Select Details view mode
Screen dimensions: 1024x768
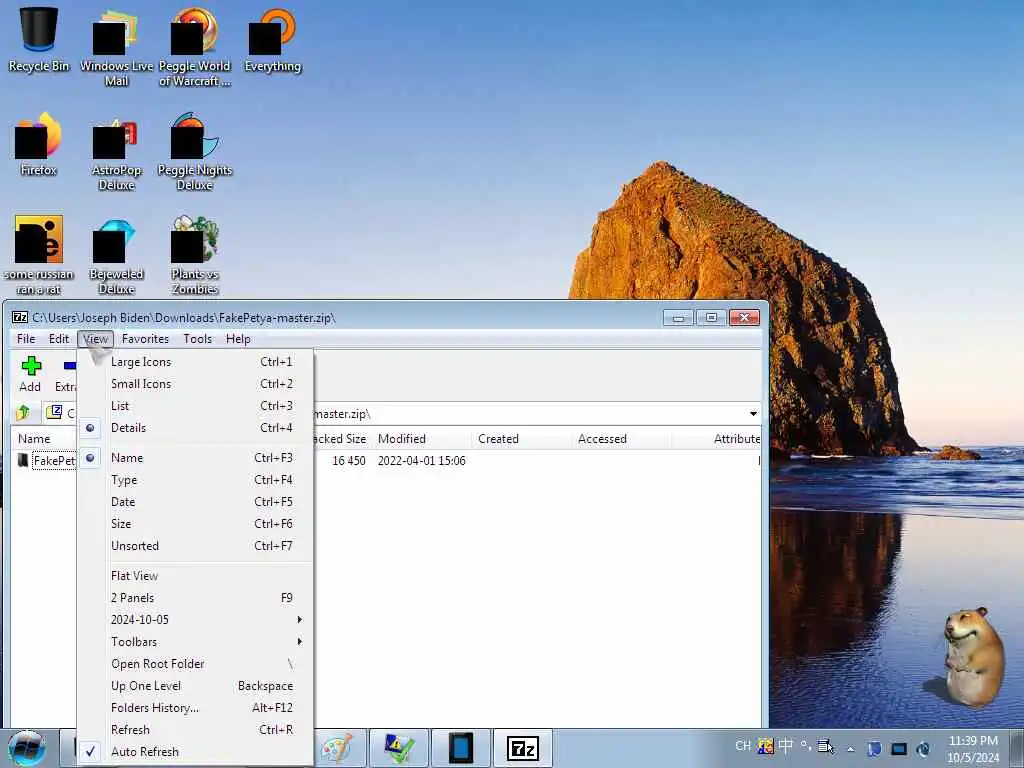(x=196, y=428)
